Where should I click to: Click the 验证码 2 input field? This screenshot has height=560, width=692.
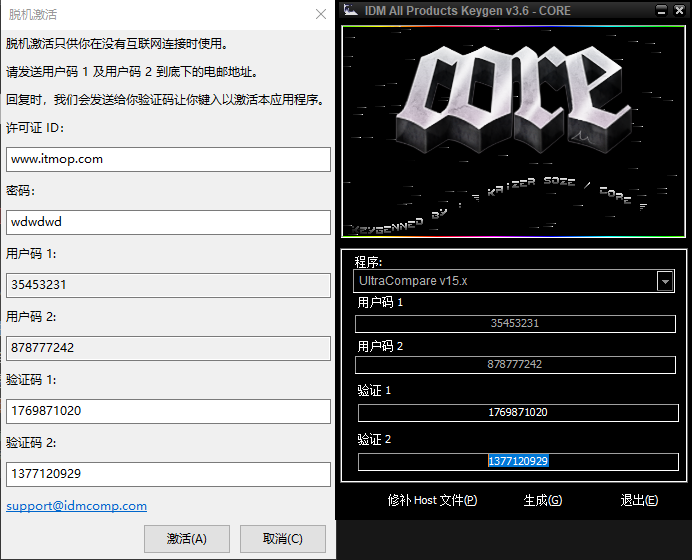[168, 474]
